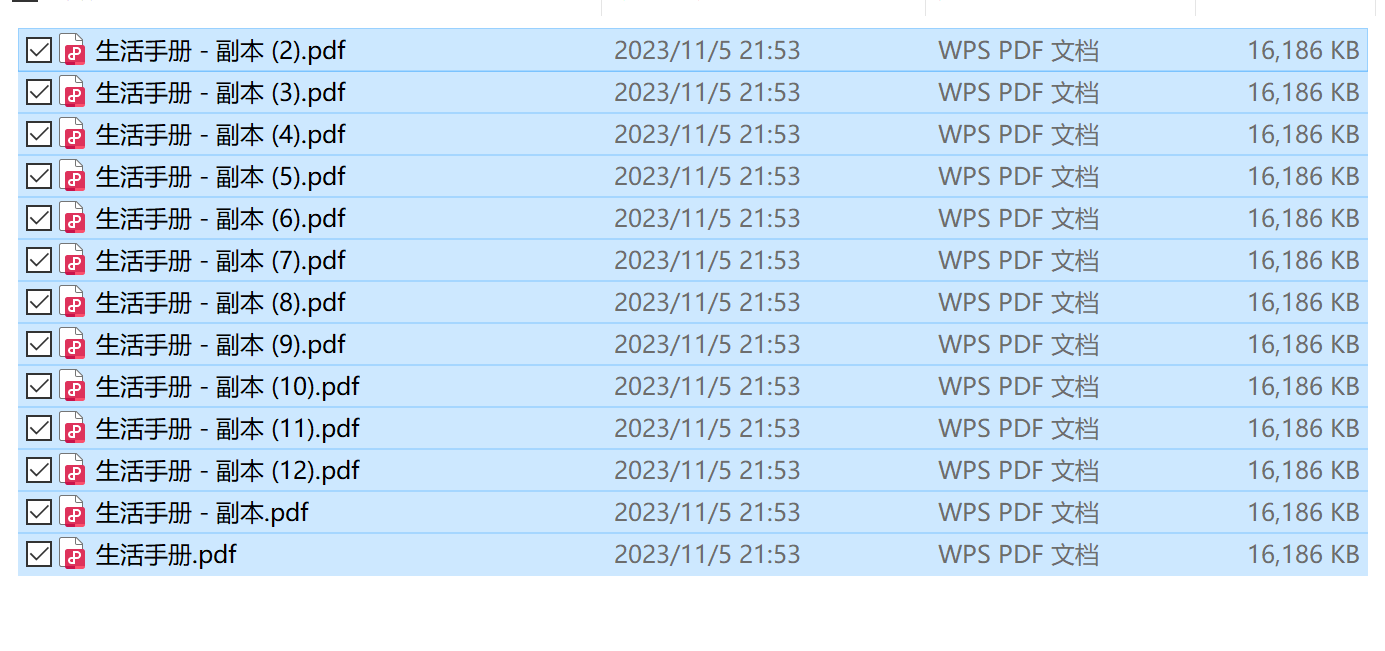
Task: Select file name 生活手册 - 副本 (9).pdf
Action: point(220,344)
